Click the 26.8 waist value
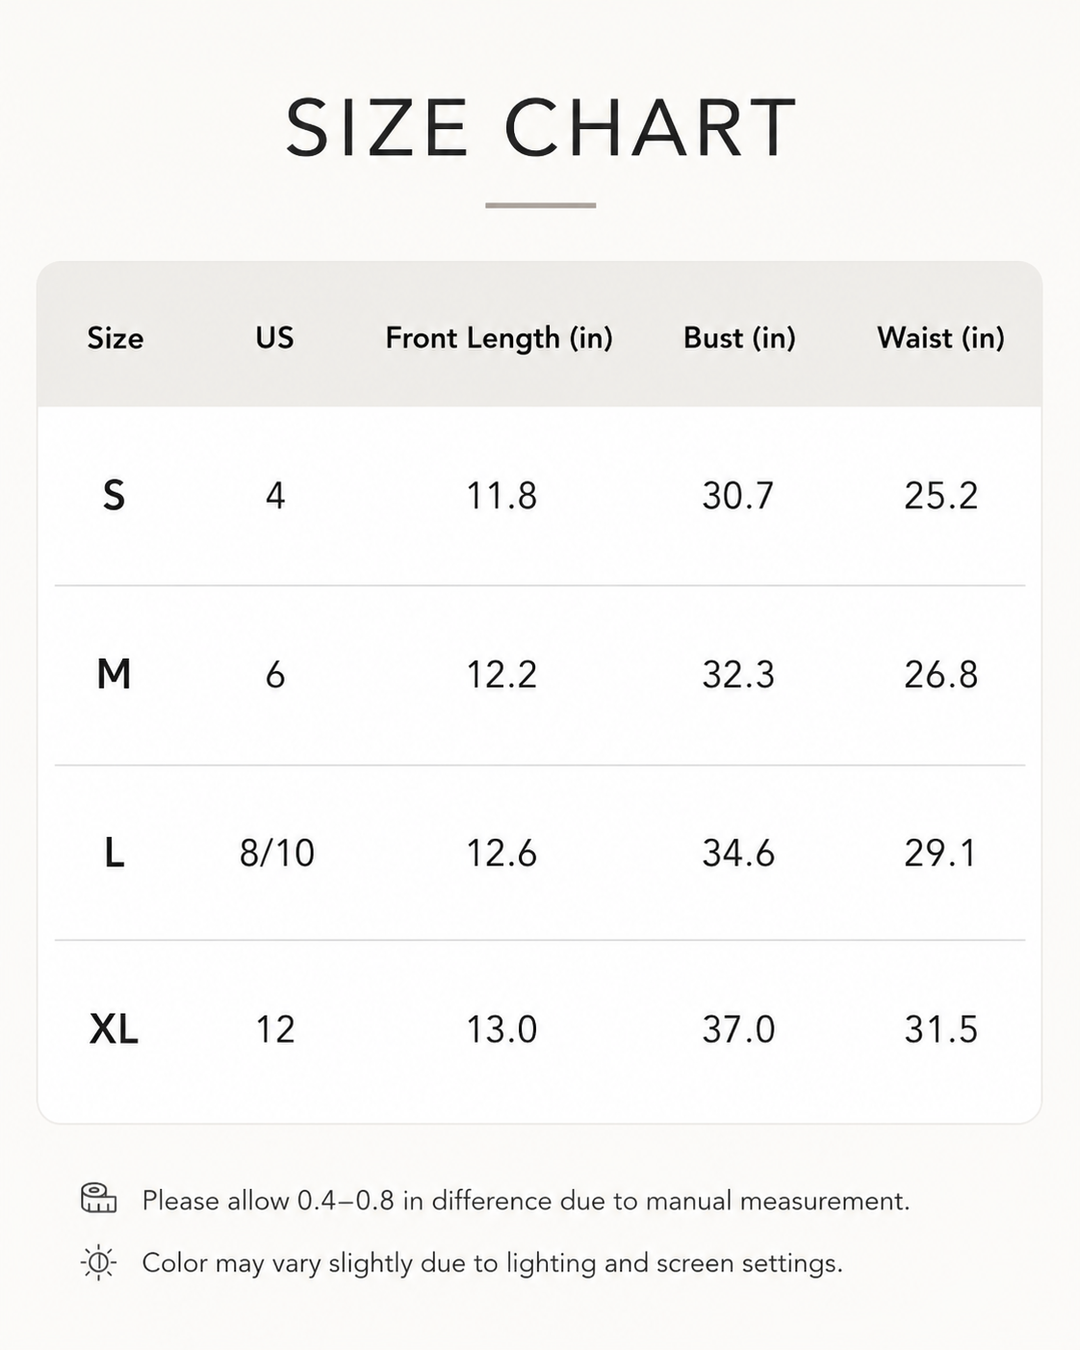The width and height of the screenshot is (1080, 1350). [x=941, y=674]
